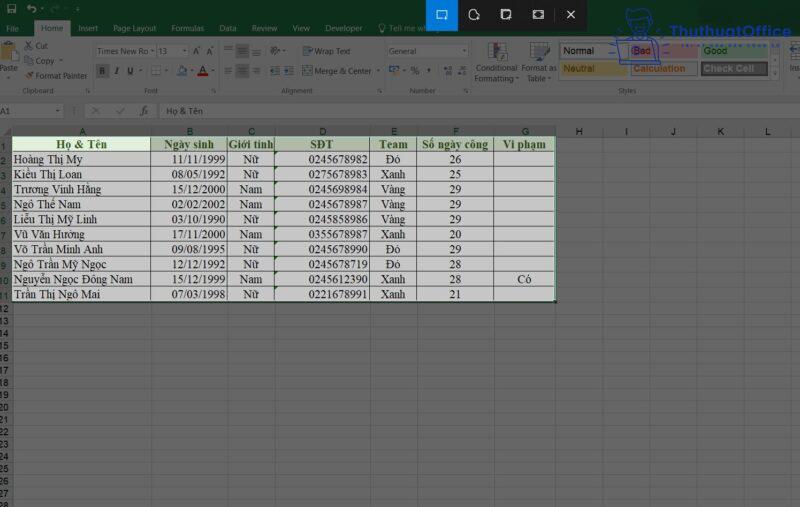
Task: Apply the Neutral cell style
Action: point(594,68)
